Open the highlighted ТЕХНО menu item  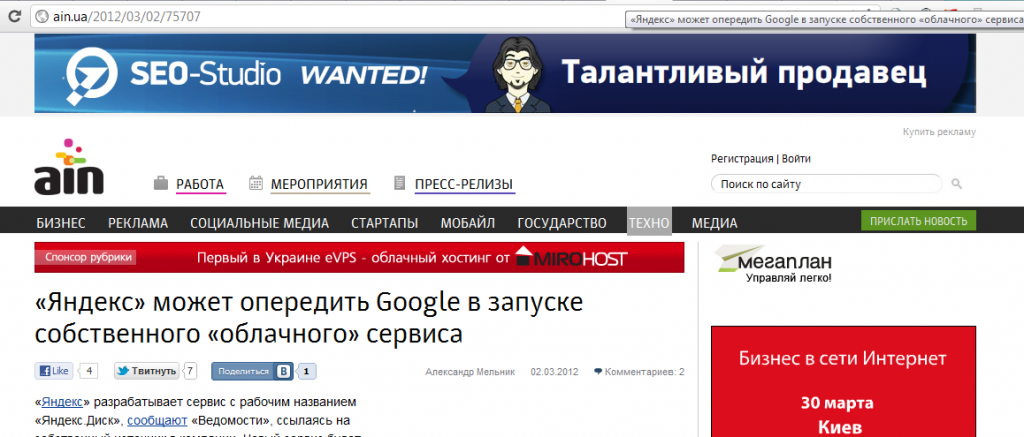(x=649, y=221)
